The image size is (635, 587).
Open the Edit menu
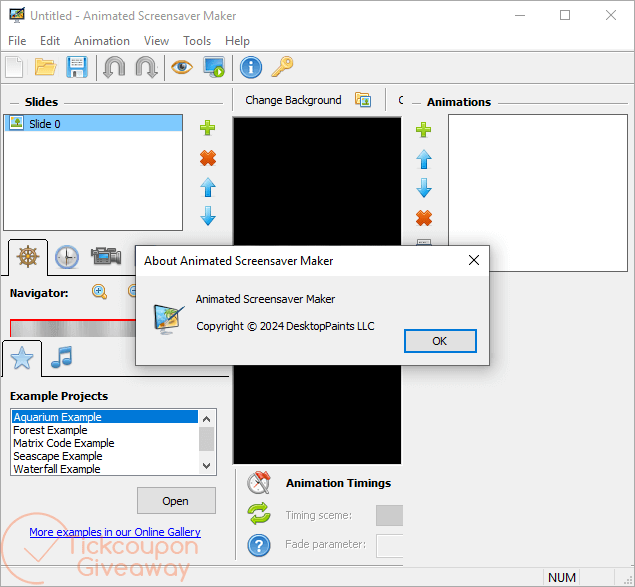coord(50,41)
